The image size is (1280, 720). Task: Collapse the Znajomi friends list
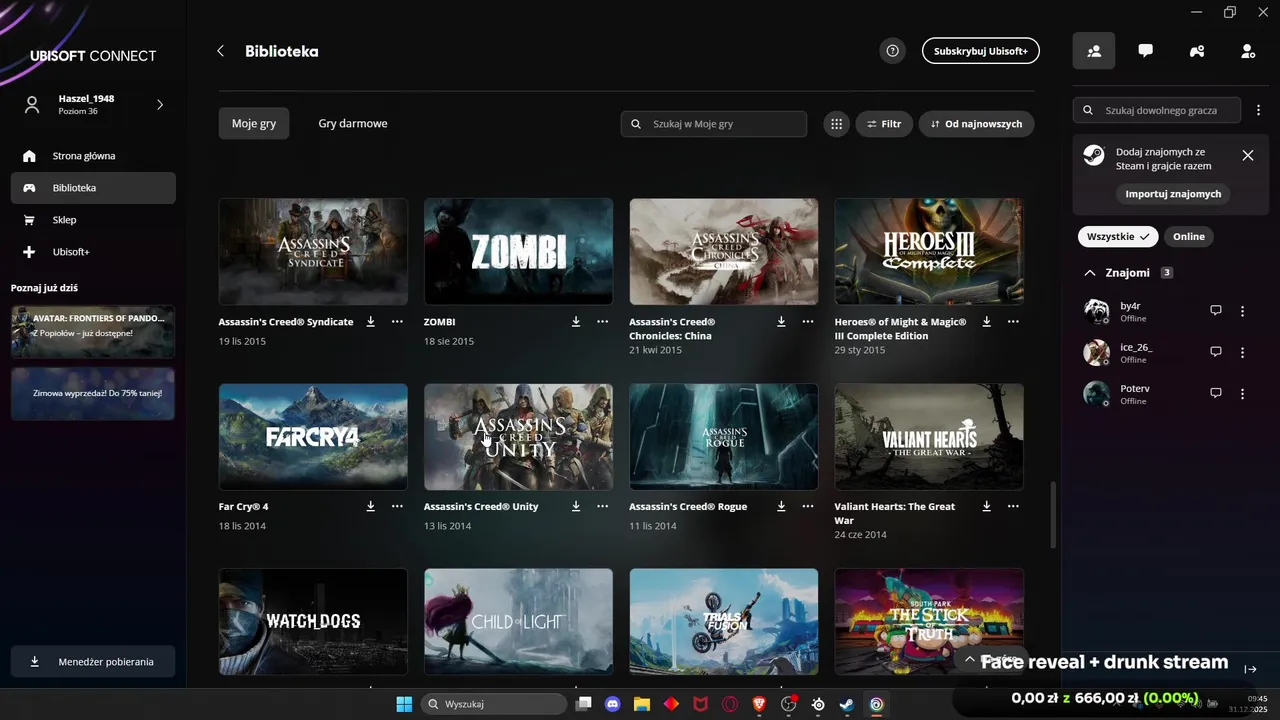(x=1090, y=273)
